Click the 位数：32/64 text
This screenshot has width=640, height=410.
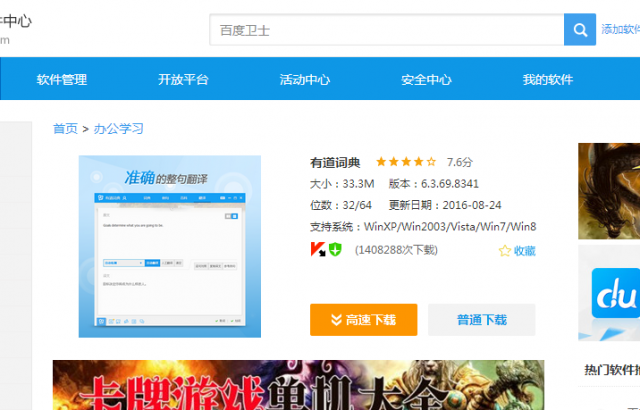tap(341, 205)
